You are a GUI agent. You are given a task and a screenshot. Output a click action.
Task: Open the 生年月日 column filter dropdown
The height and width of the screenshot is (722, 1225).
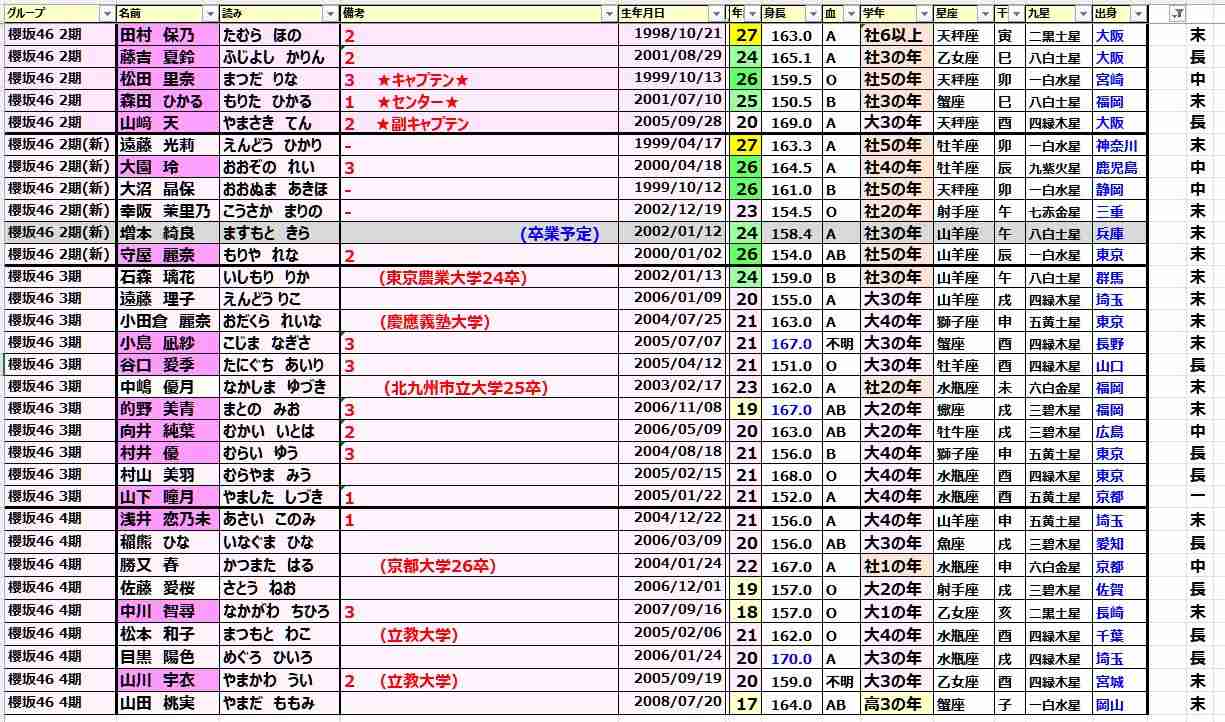[716, 13]
